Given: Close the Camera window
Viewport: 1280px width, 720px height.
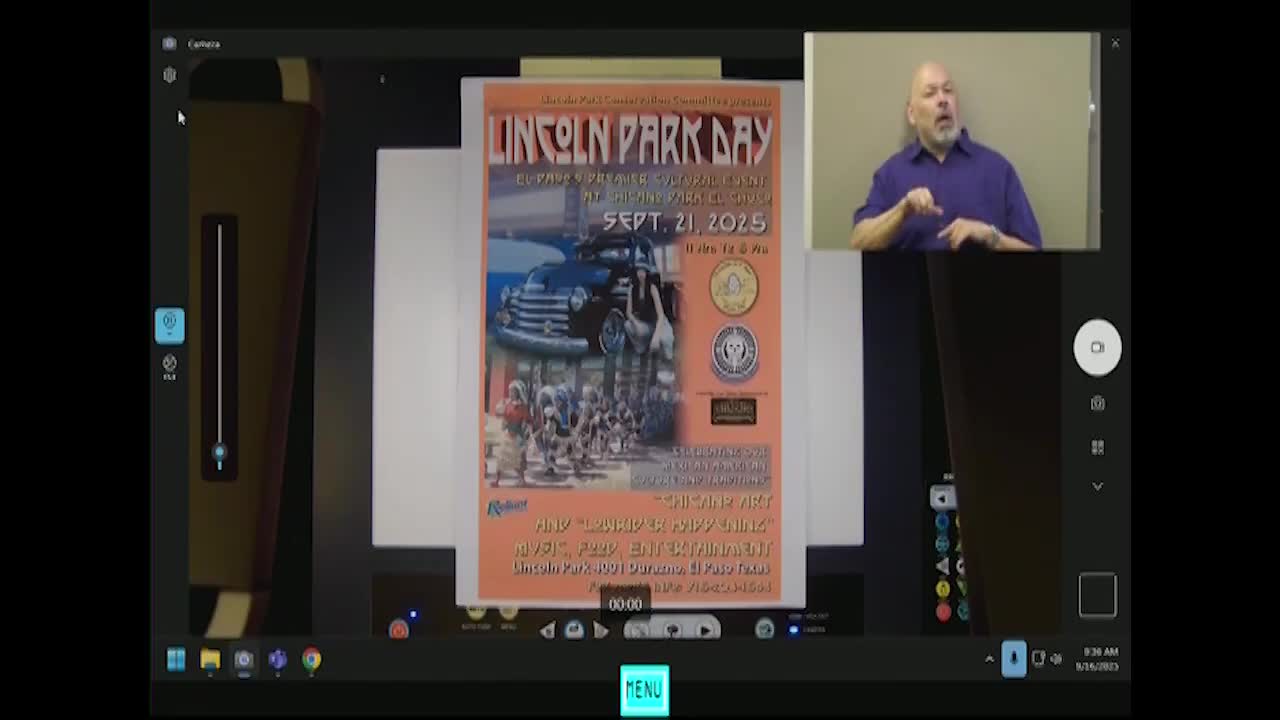Looking at the screenshot, I should pyautogui.click(x=1115, y=43).
